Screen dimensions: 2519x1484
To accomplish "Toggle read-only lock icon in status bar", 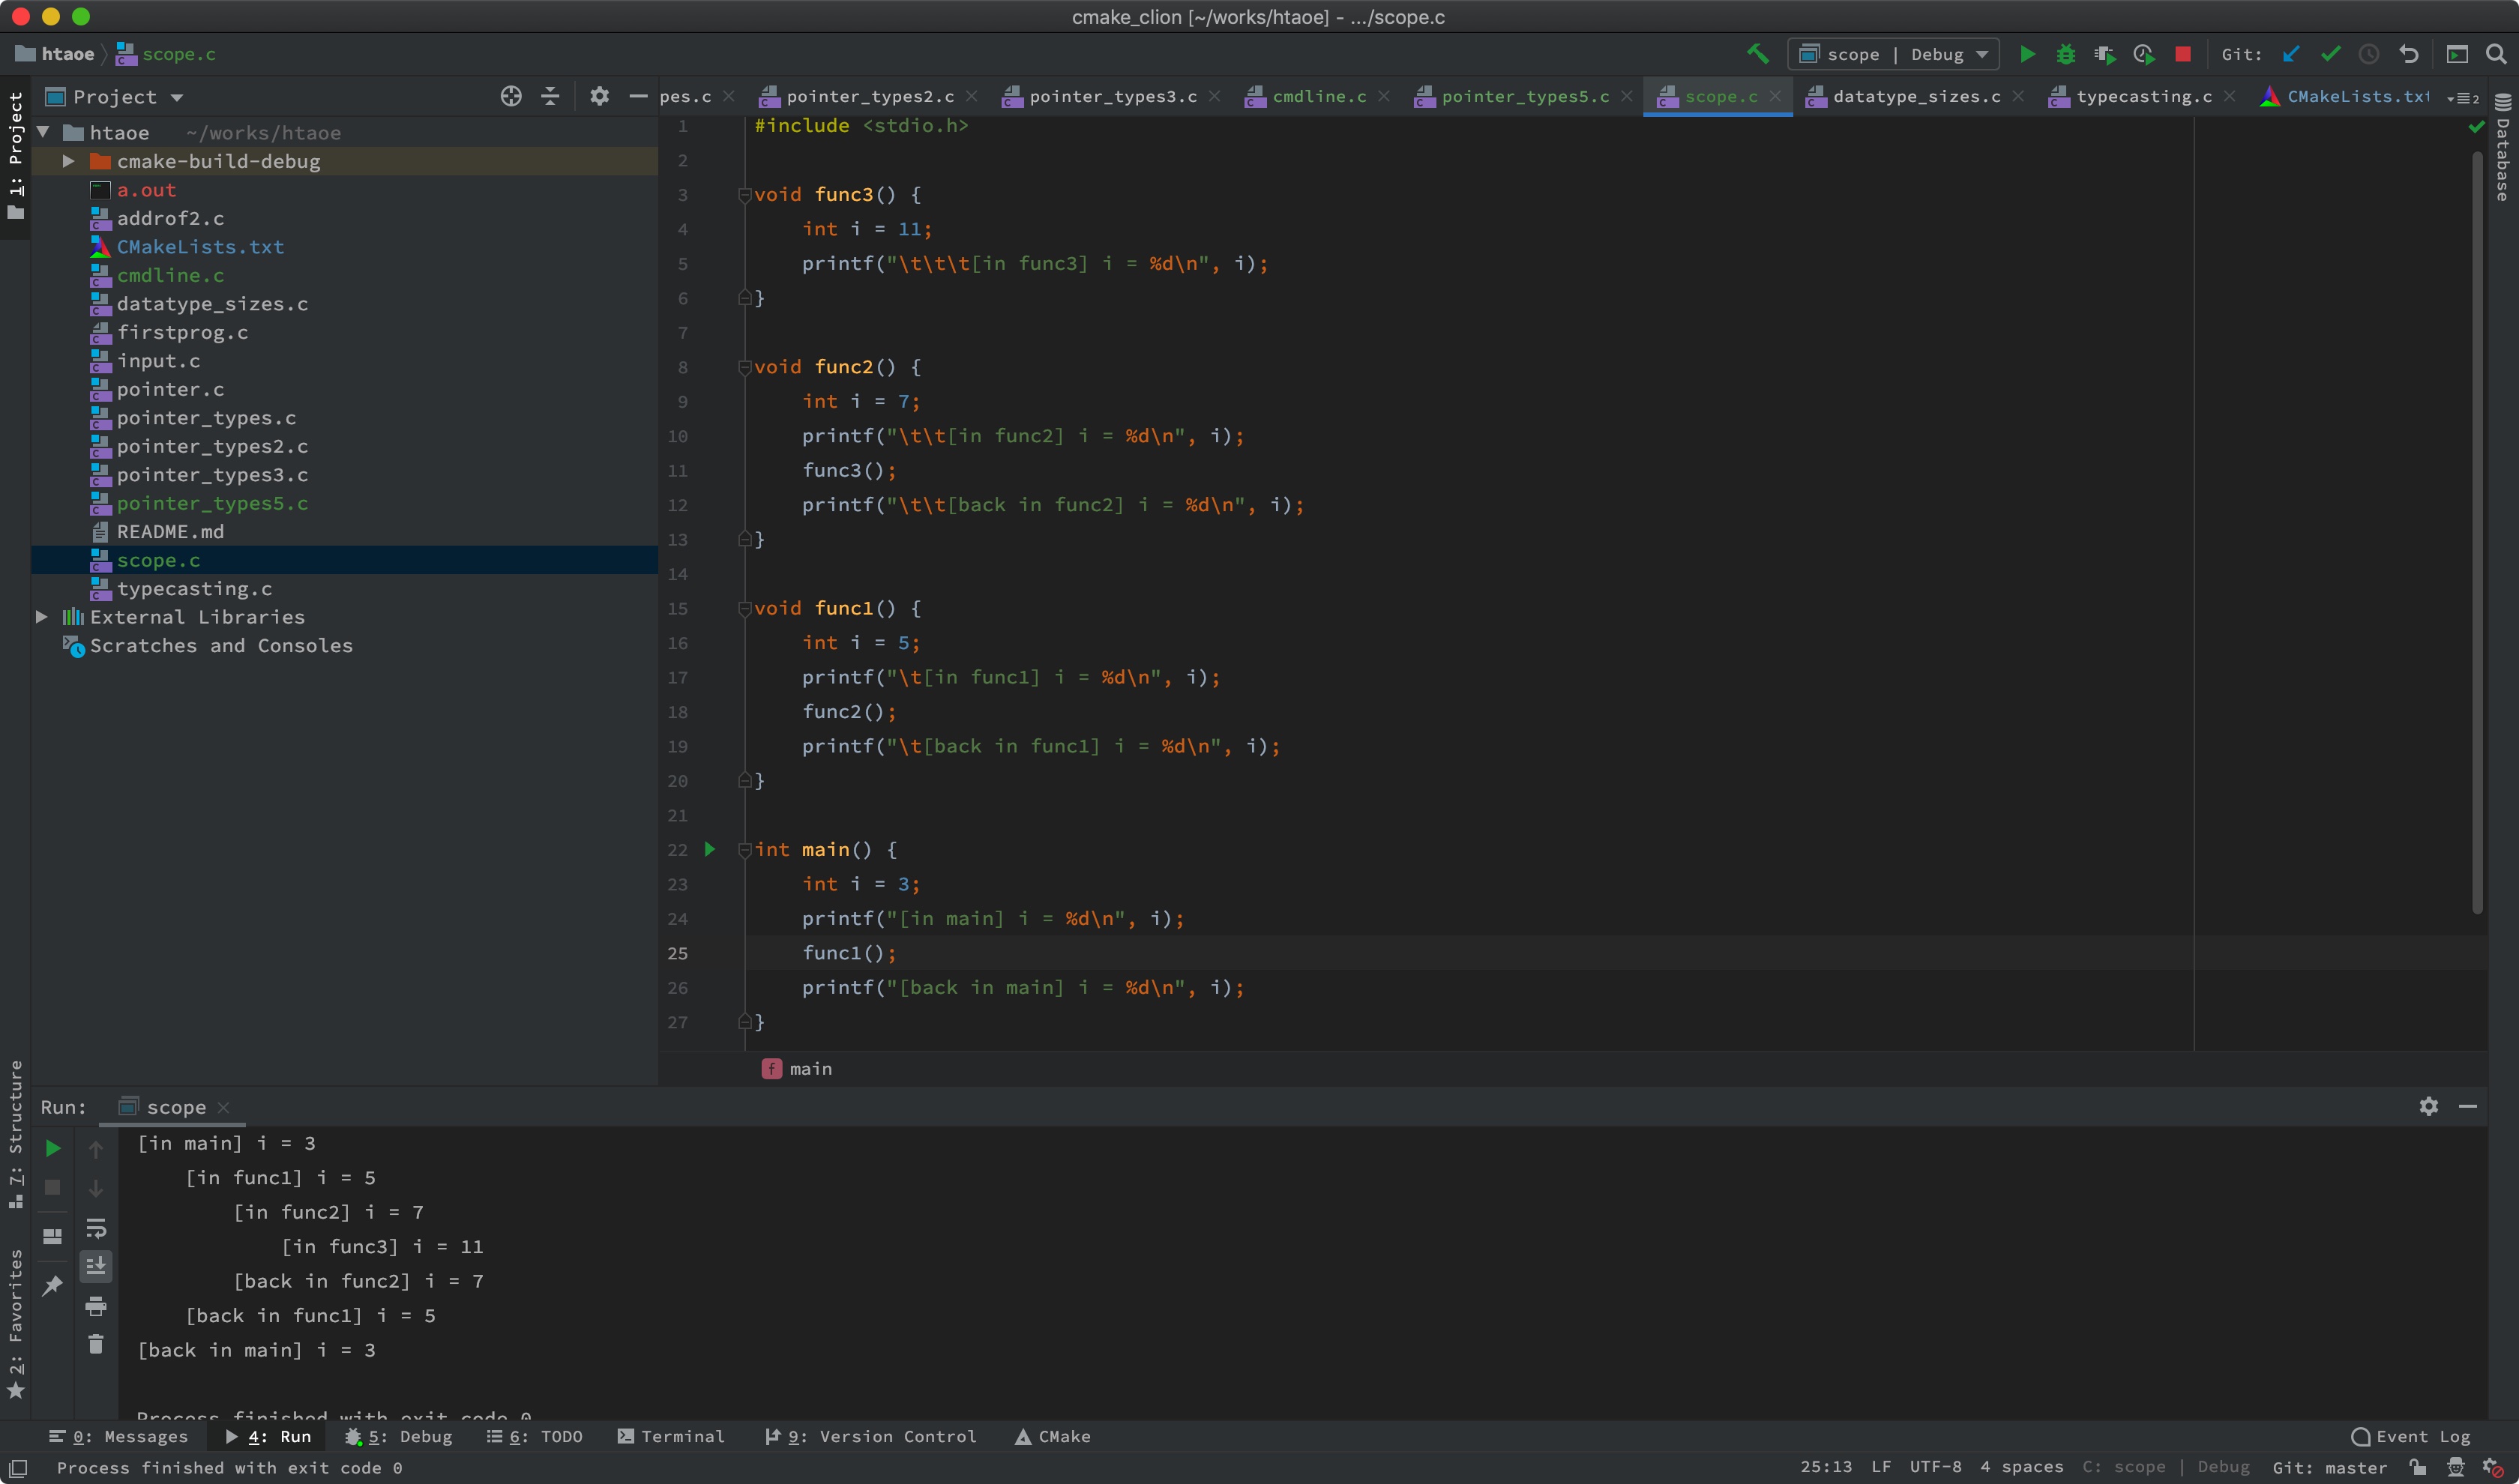I will coord(2417,1467).
